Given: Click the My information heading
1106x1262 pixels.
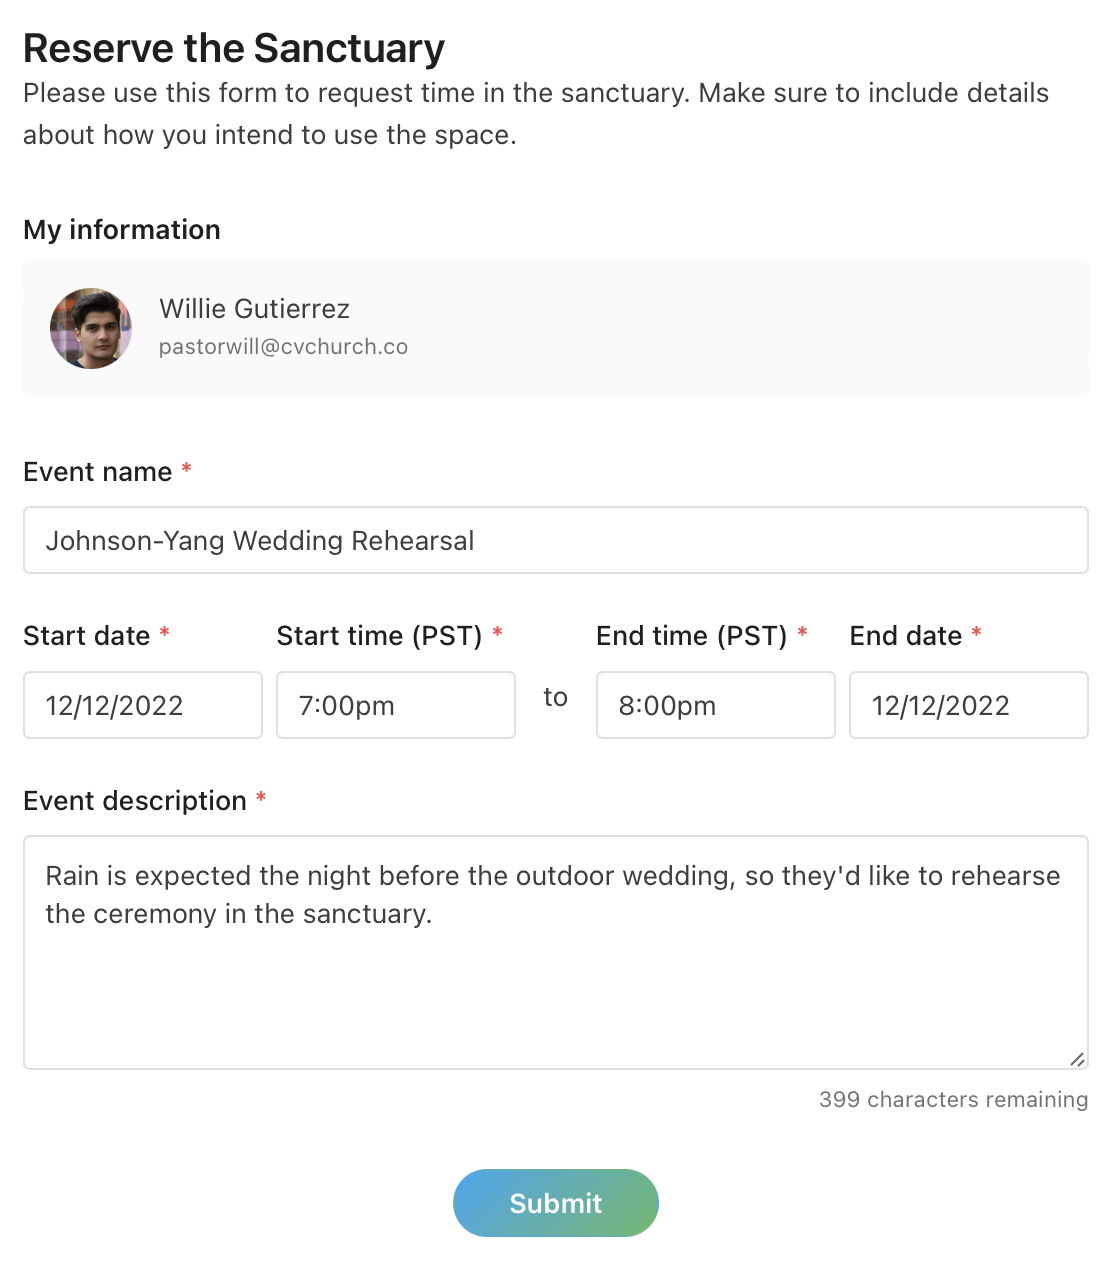Looking at the screenshot, I should (x=122, y=230).
